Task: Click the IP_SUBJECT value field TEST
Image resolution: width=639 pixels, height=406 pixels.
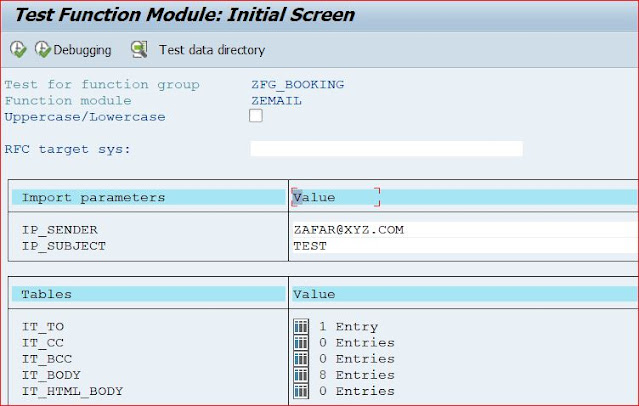Action: click(465, 246)
